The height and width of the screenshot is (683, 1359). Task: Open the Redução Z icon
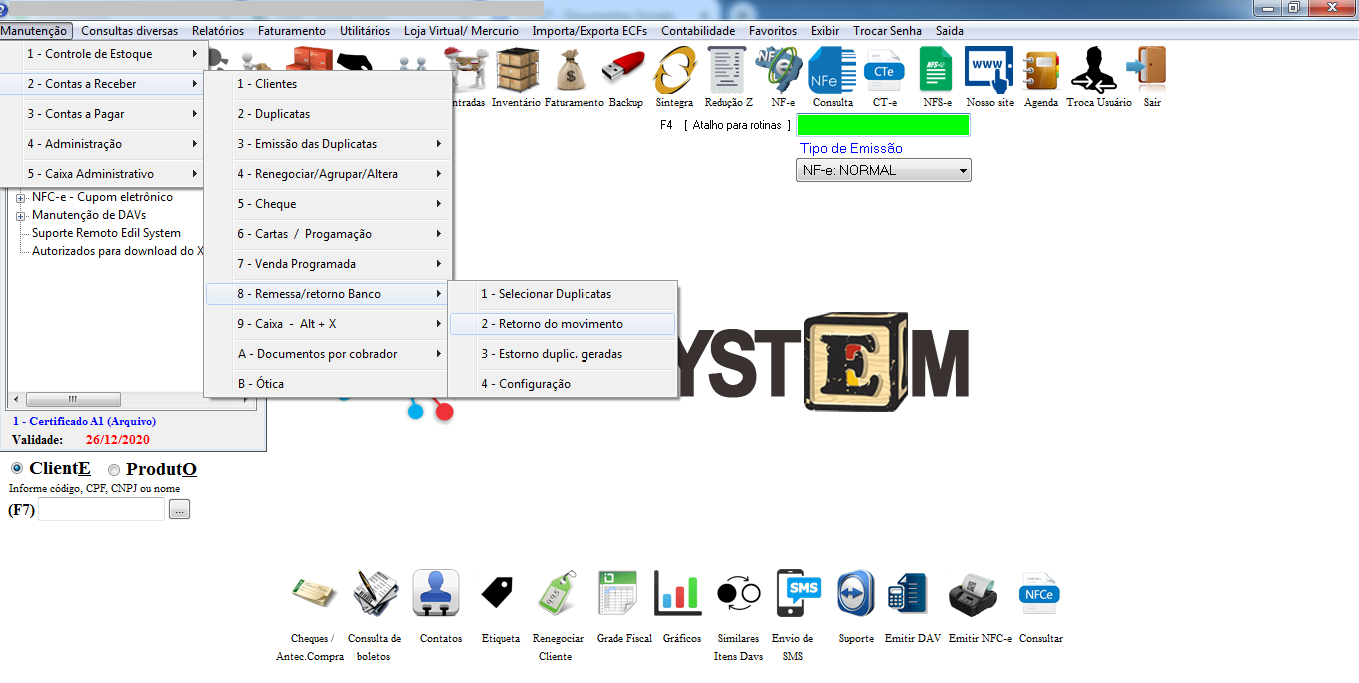(728, 72)
